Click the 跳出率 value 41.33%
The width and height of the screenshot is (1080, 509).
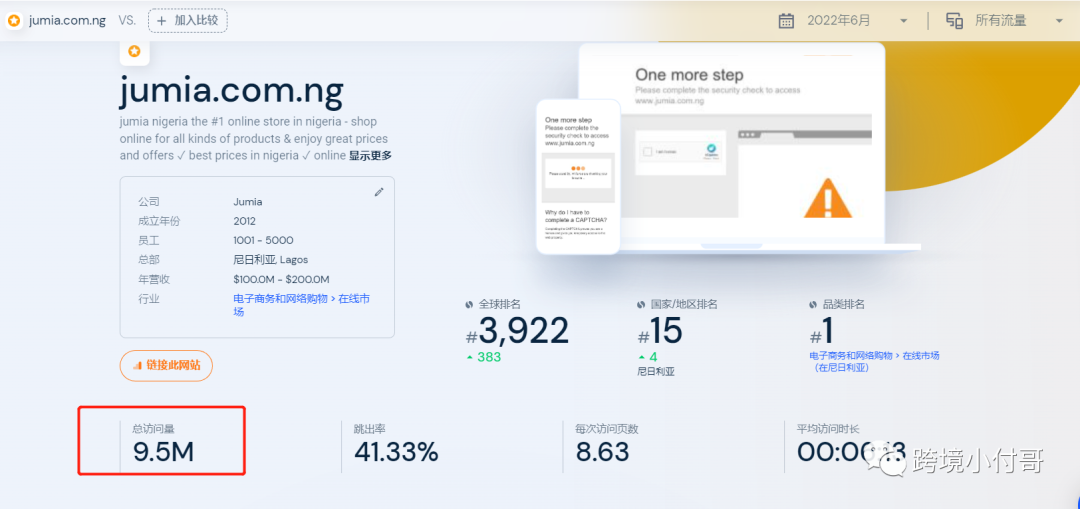click(x=396, y=452)
